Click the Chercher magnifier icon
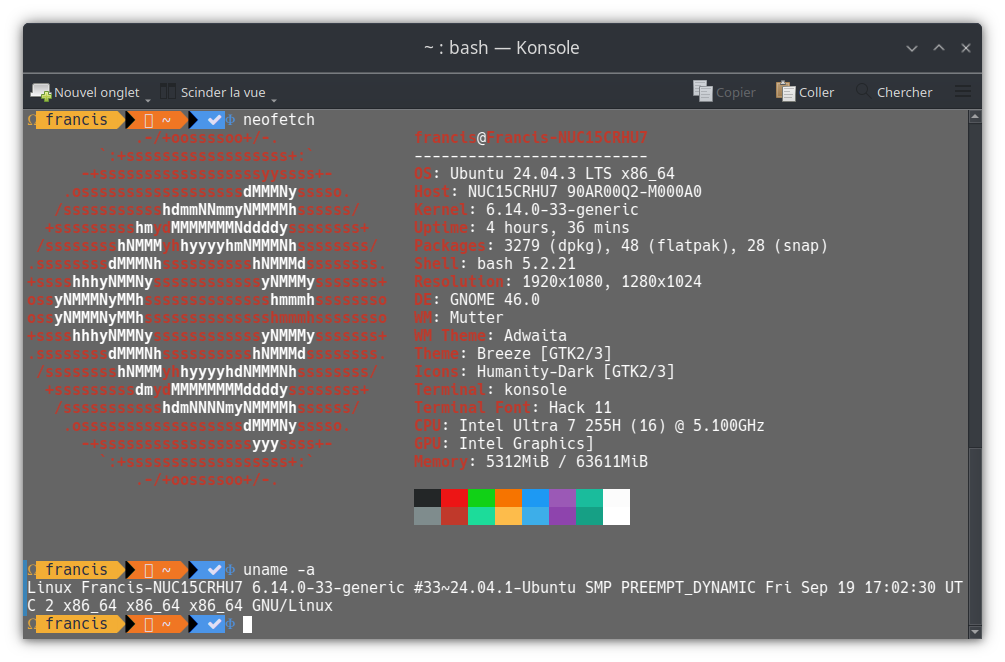This screenshot has width=1005, height=662. coord(862,92)
